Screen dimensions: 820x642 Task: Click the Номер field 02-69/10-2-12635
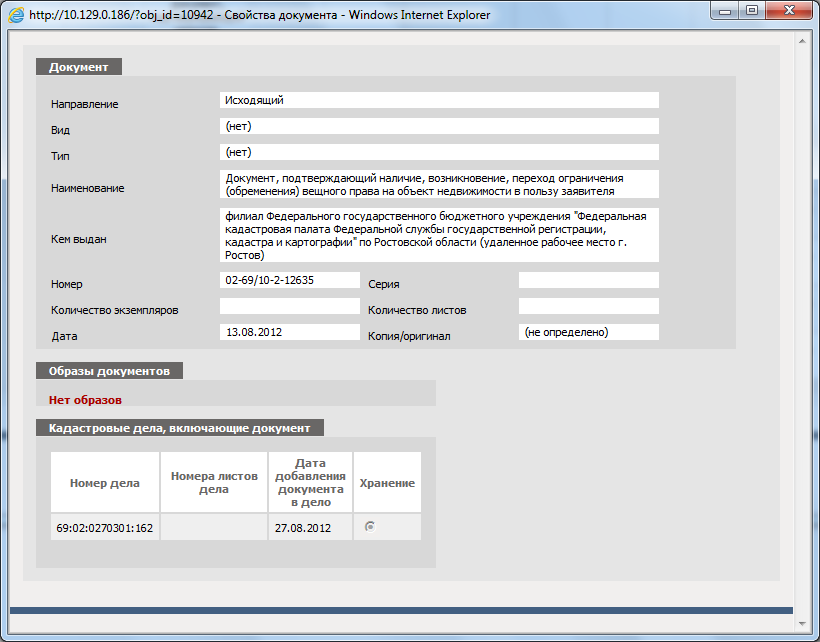coord(290,280)
